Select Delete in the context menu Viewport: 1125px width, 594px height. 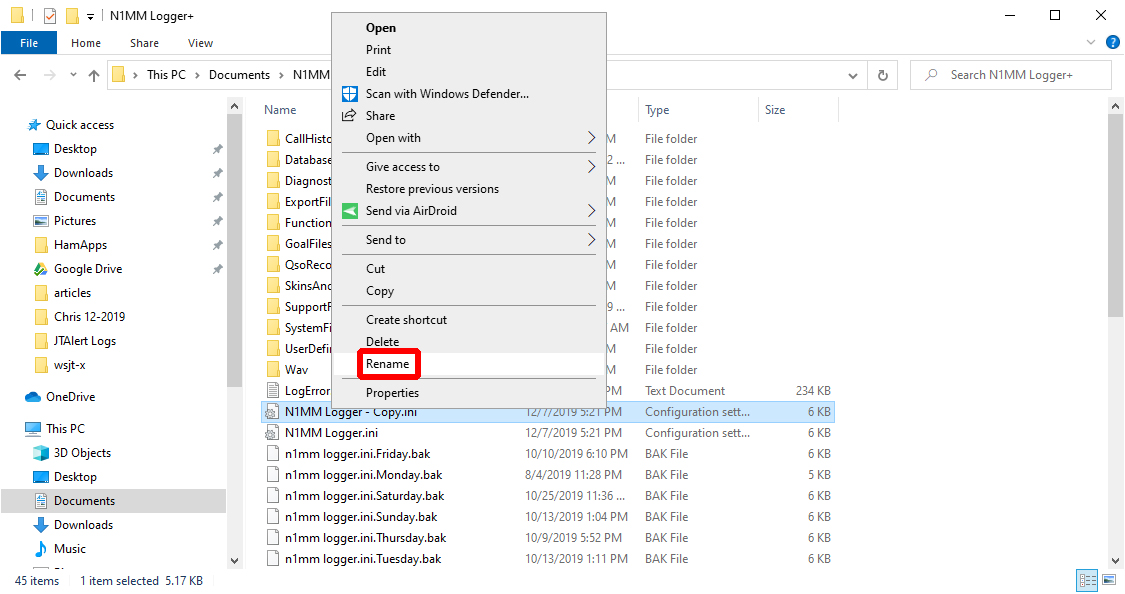point(382,341)
